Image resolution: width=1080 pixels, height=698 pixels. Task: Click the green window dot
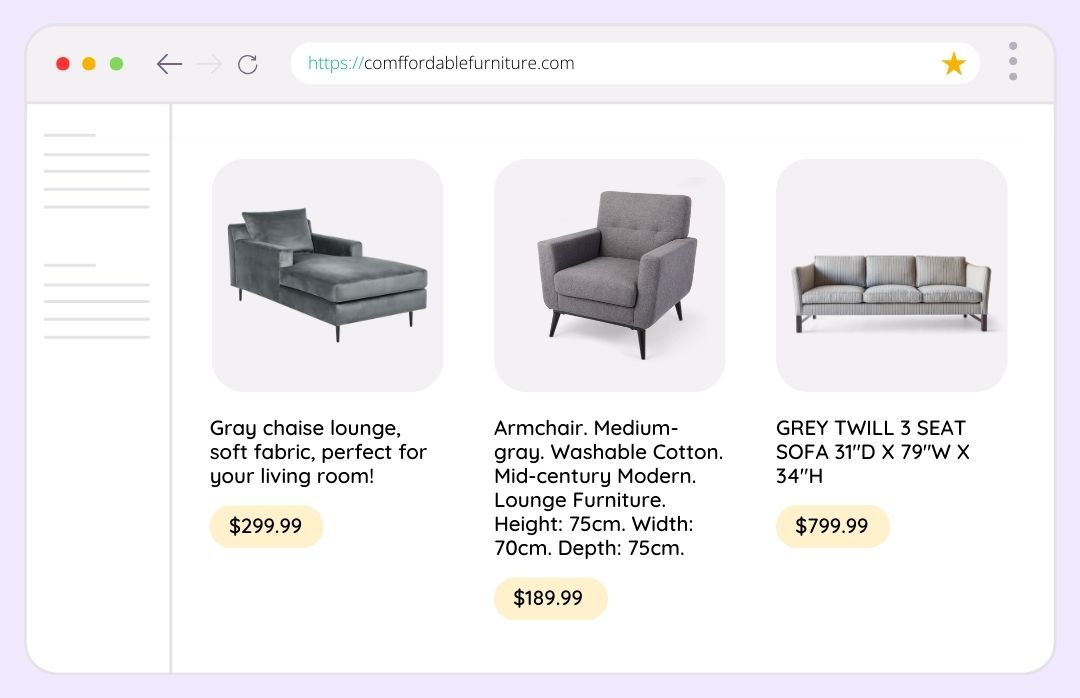(116, 64)
